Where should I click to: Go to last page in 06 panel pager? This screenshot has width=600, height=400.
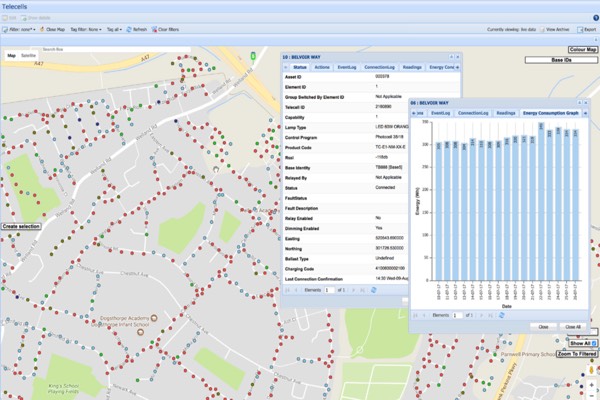coord(490,315)
